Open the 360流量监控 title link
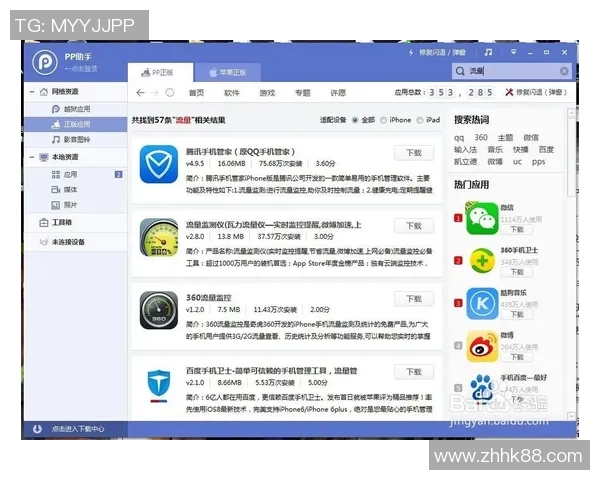The height and width of the screenshot is (480, 600). point(209,298)
